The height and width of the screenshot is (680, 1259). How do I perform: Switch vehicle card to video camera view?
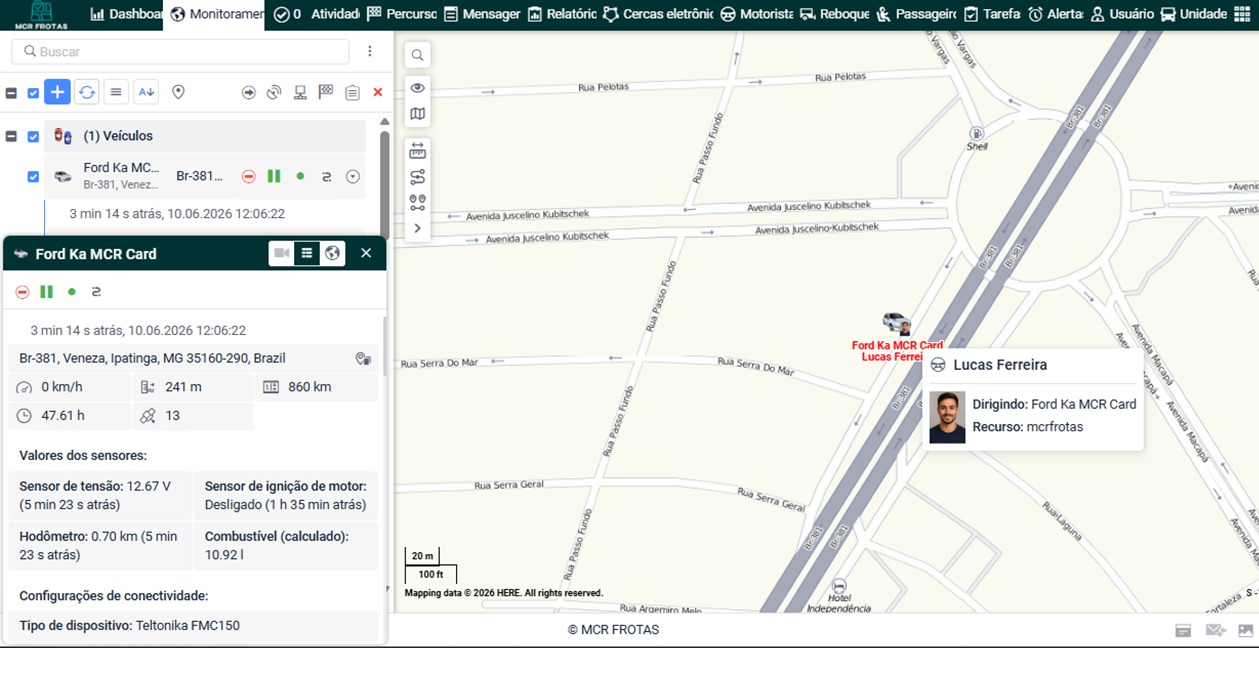click(x=282, y=253)
